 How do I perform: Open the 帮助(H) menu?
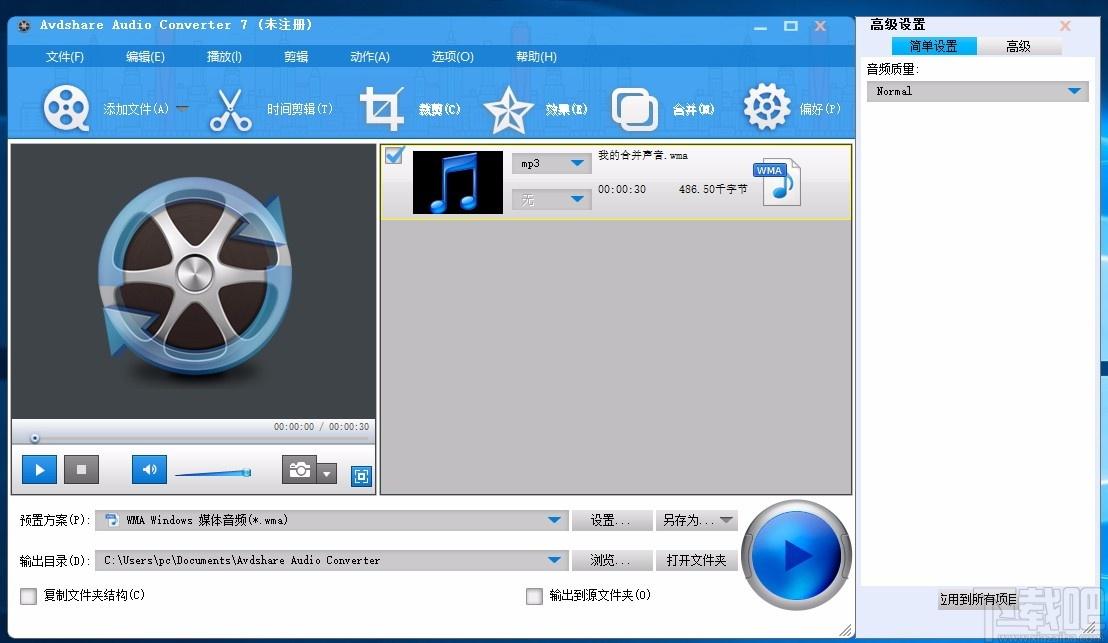click(536, 57)
